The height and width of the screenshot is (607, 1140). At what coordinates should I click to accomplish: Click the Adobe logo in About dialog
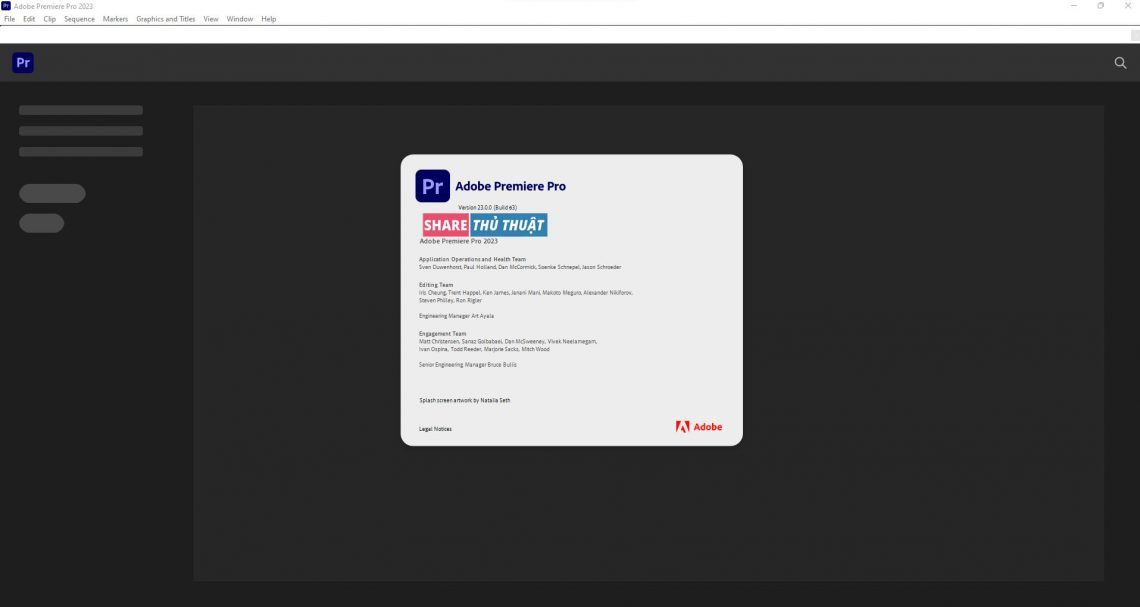pos(699,427)
